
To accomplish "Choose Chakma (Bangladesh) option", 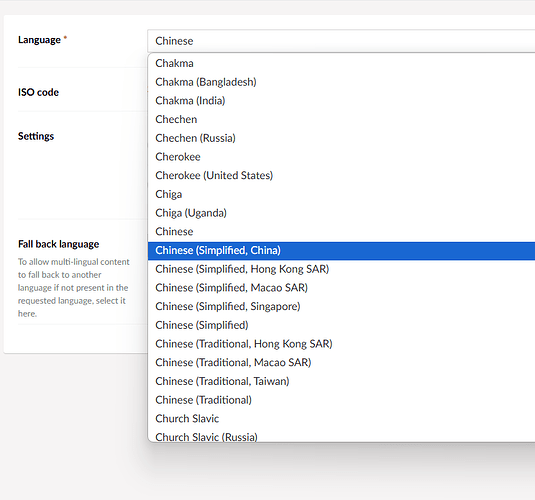I will click(x=341, y=82).
